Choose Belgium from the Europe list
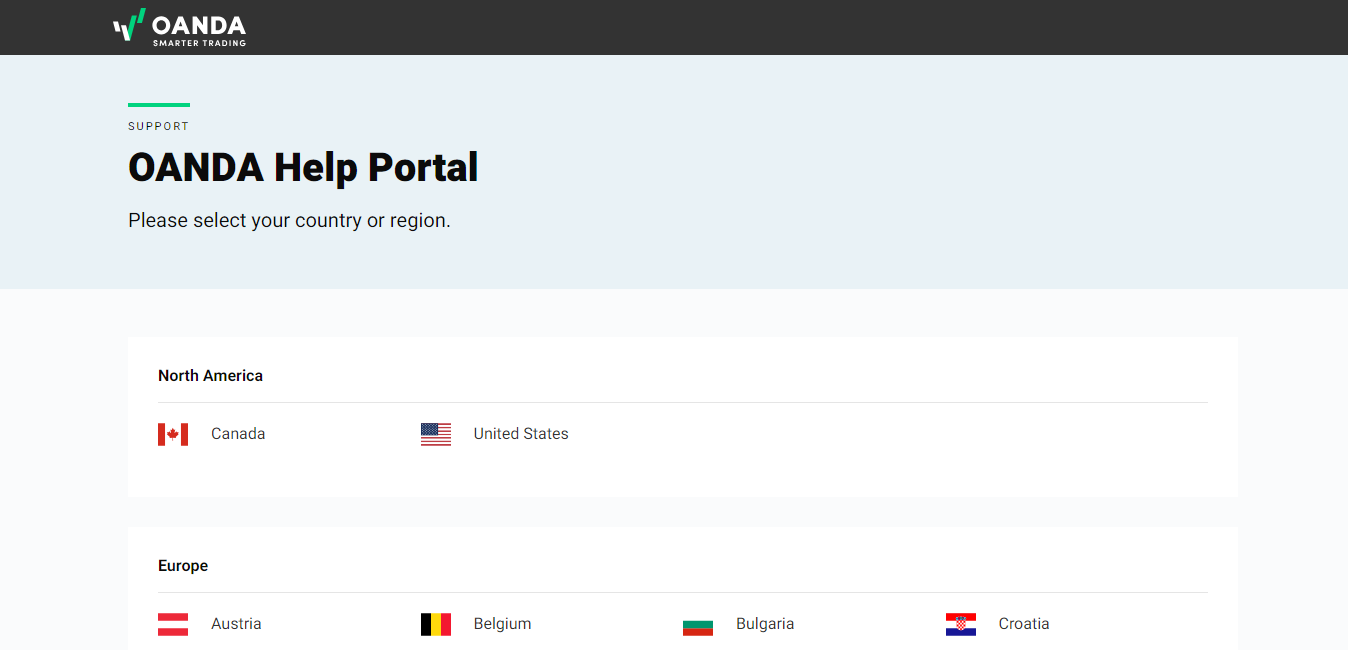The image size is (1348, 650). click(x=502, y=624)
